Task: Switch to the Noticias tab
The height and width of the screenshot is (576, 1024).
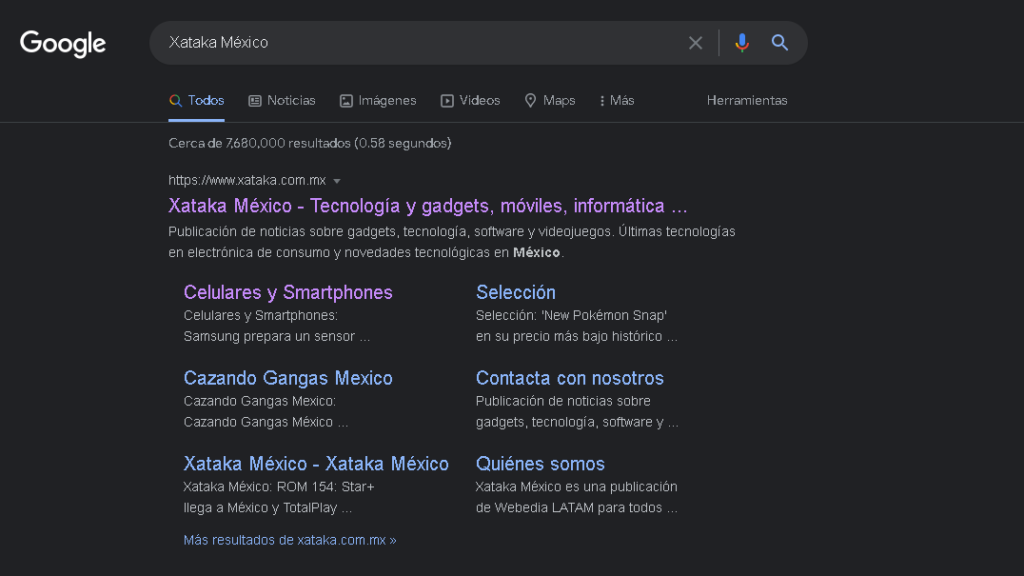Action: 291,100
